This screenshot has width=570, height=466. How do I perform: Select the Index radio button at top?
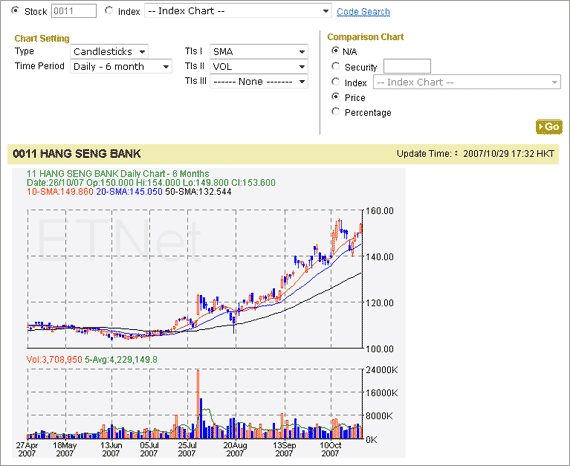click(x=109, y=11)
